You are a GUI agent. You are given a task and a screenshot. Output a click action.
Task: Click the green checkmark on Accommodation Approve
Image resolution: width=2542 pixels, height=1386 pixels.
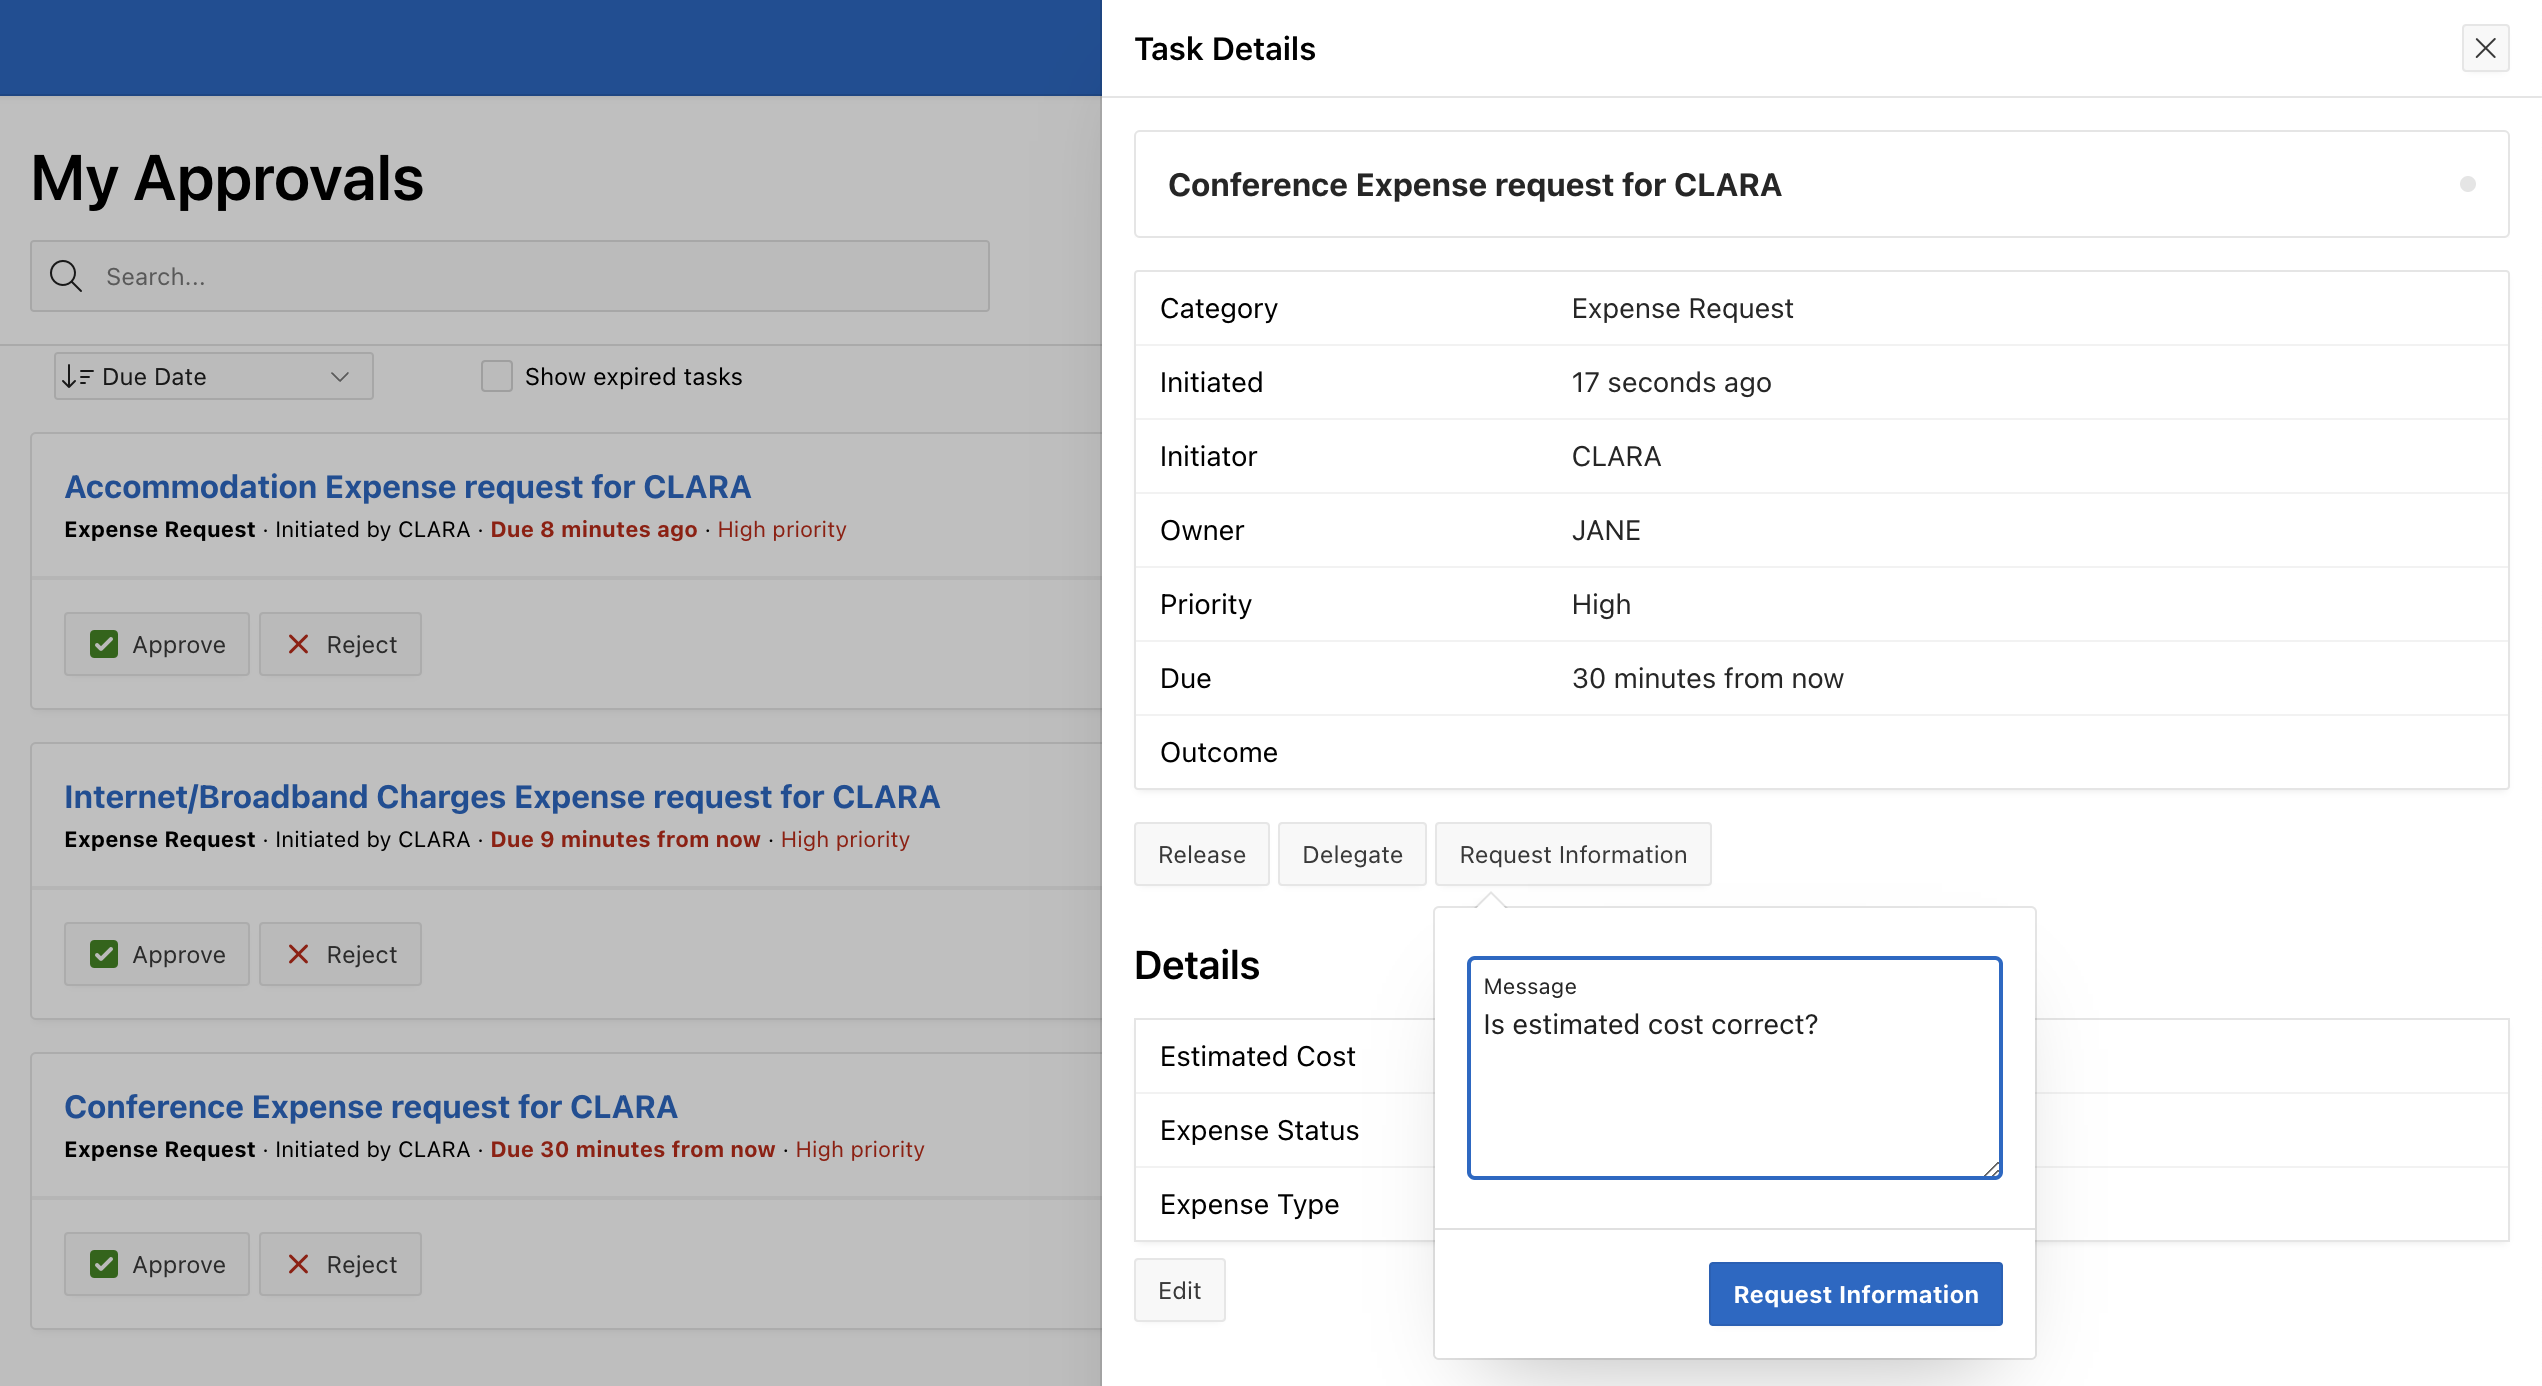[x=104, y=645]
